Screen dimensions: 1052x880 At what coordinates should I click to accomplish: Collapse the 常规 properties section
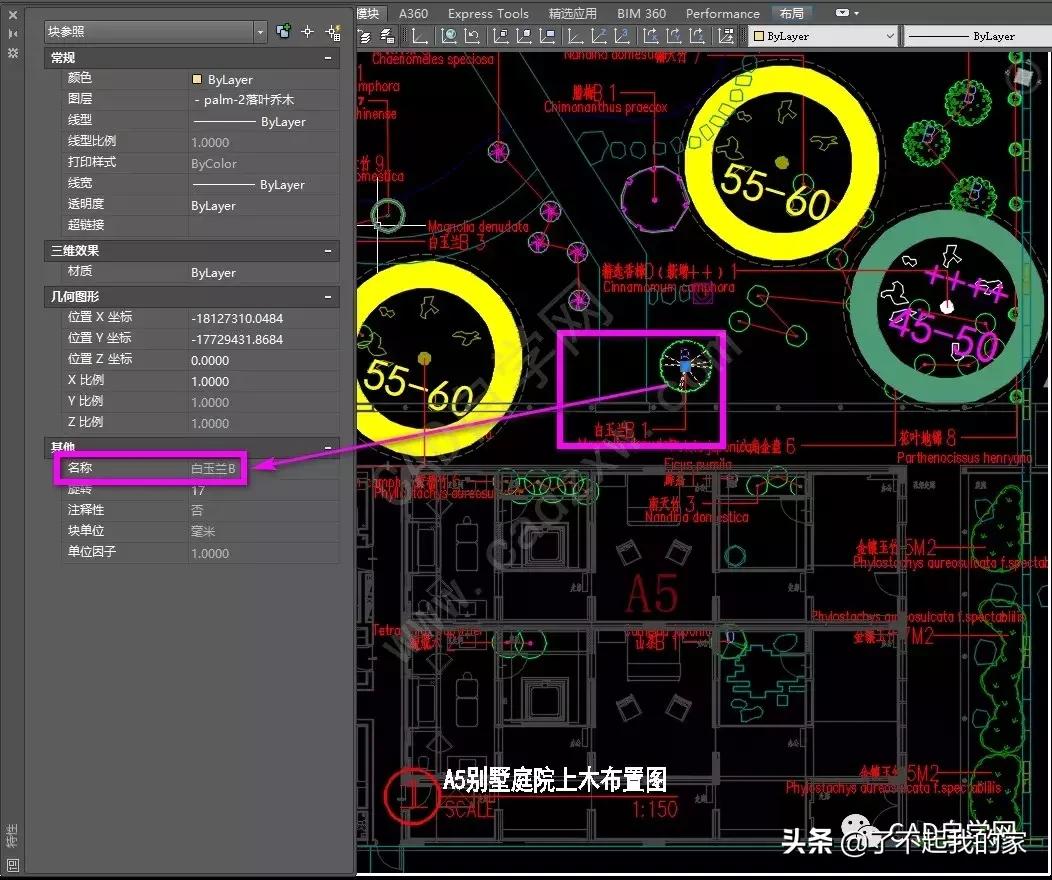coord(328,58)
